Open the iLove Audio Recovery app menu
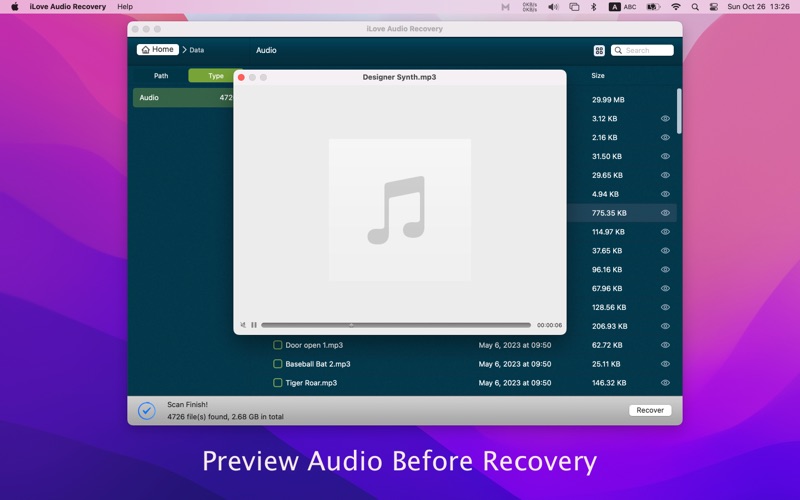Image resolution: width=800 pixels, height=500 pixels. click(67, 7)
